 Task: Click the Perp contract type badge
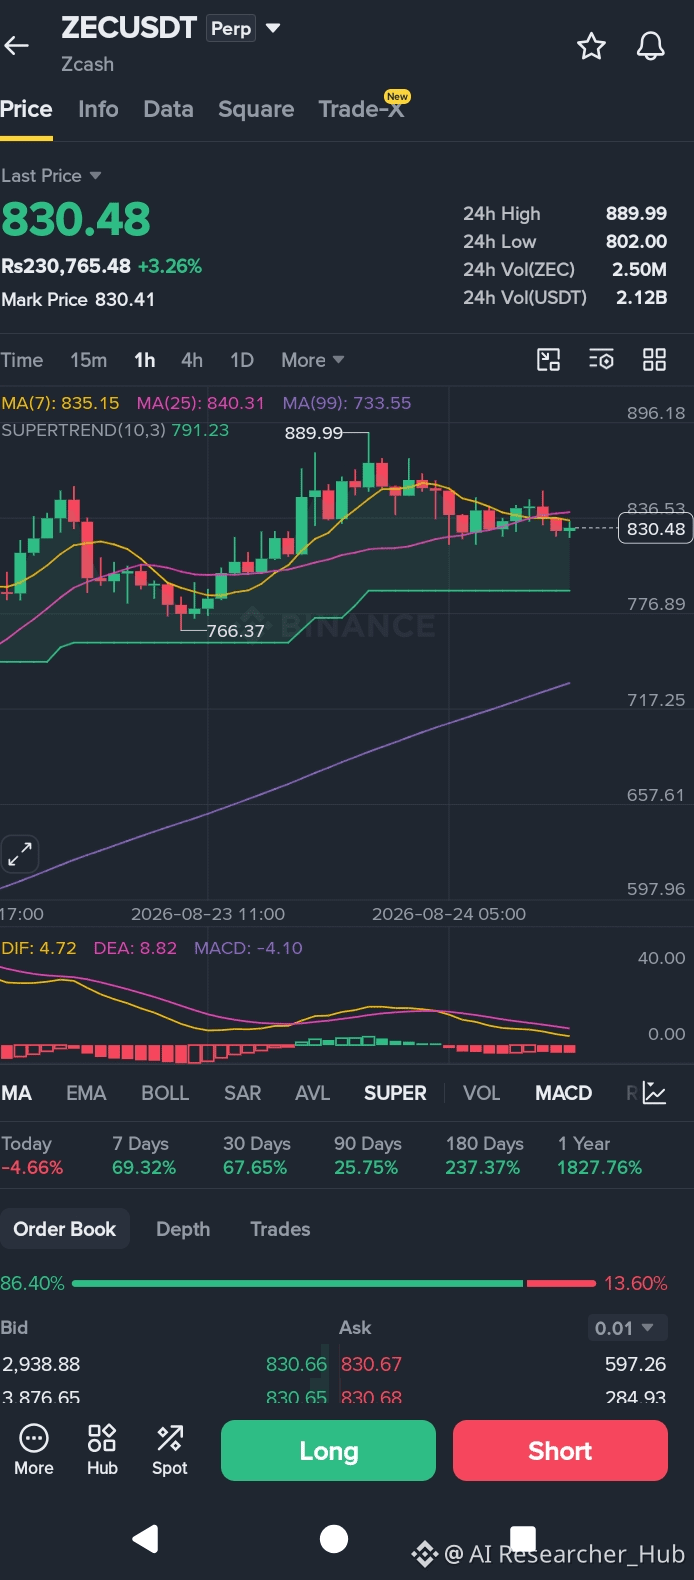pos(231,28)
